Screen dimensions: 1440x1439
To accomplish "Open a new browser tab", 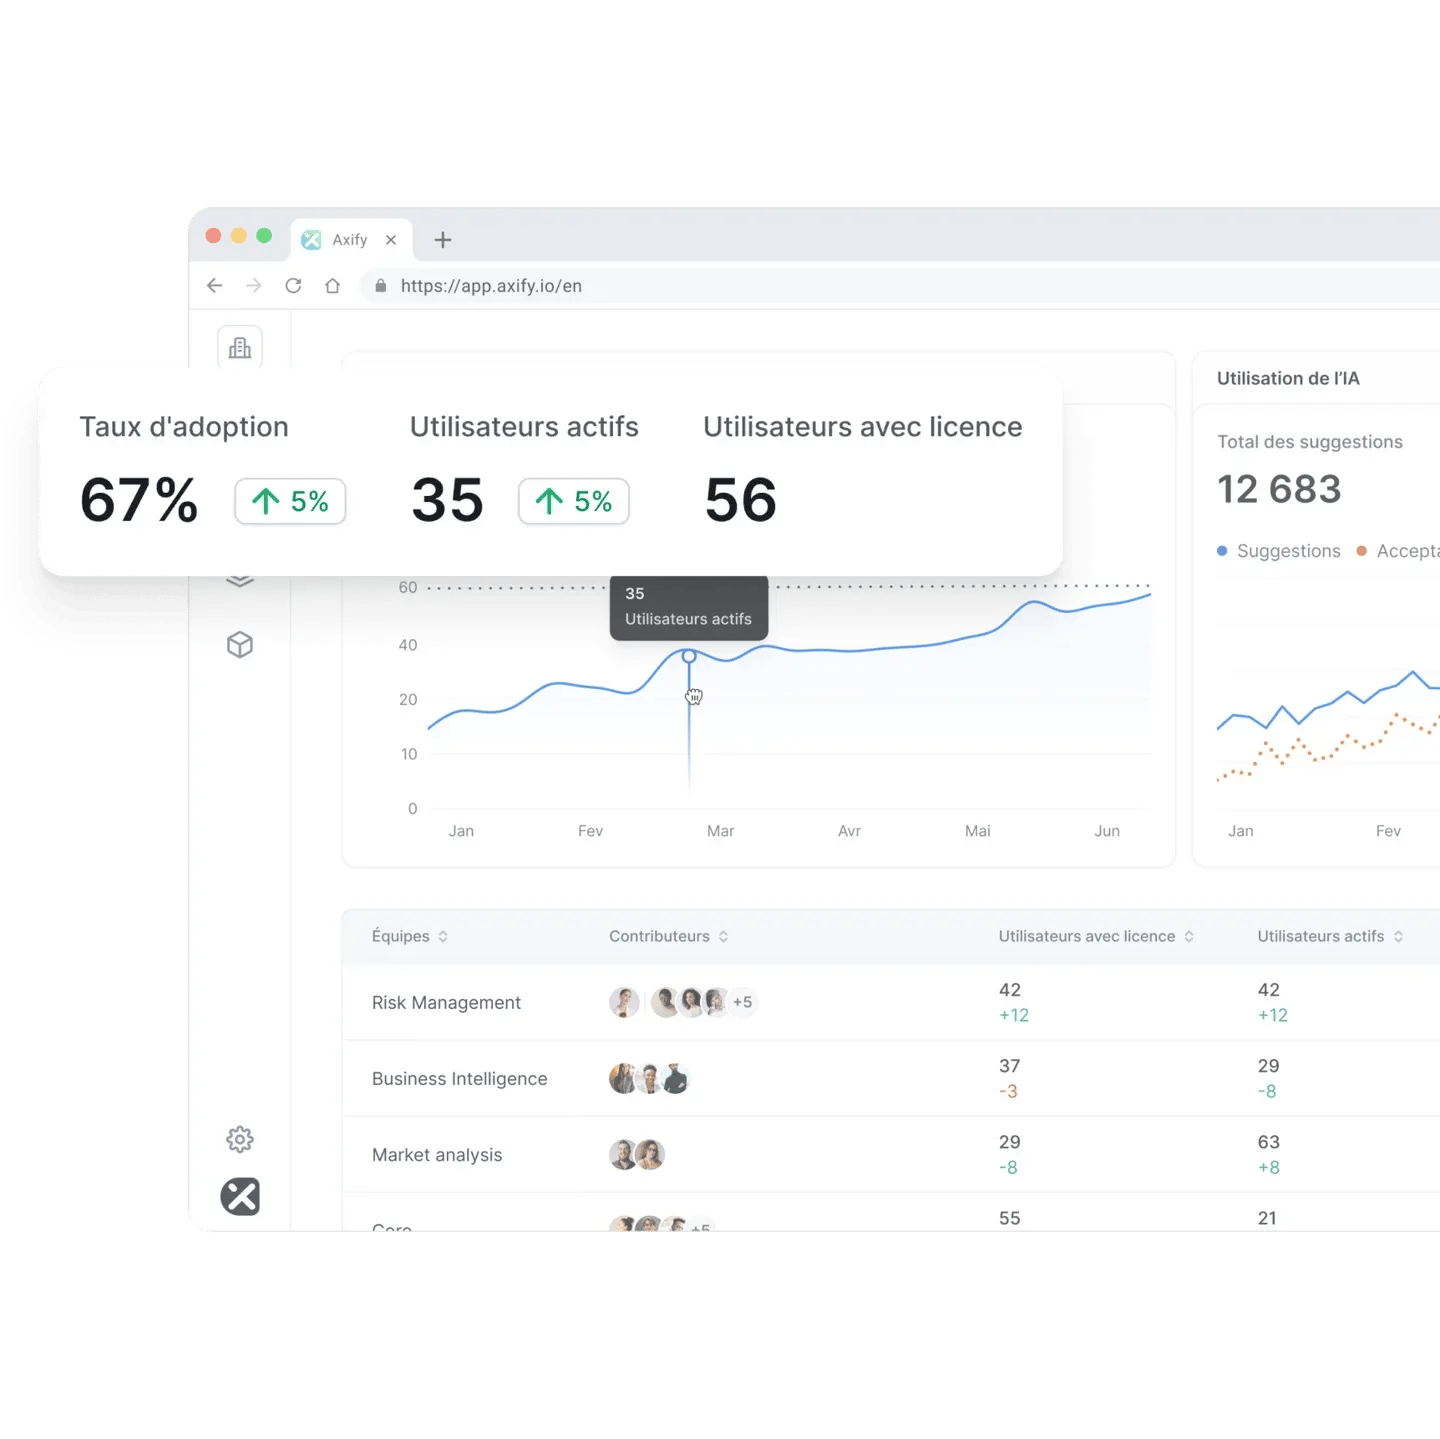I will pyautogui.click(x=443, y=240).
